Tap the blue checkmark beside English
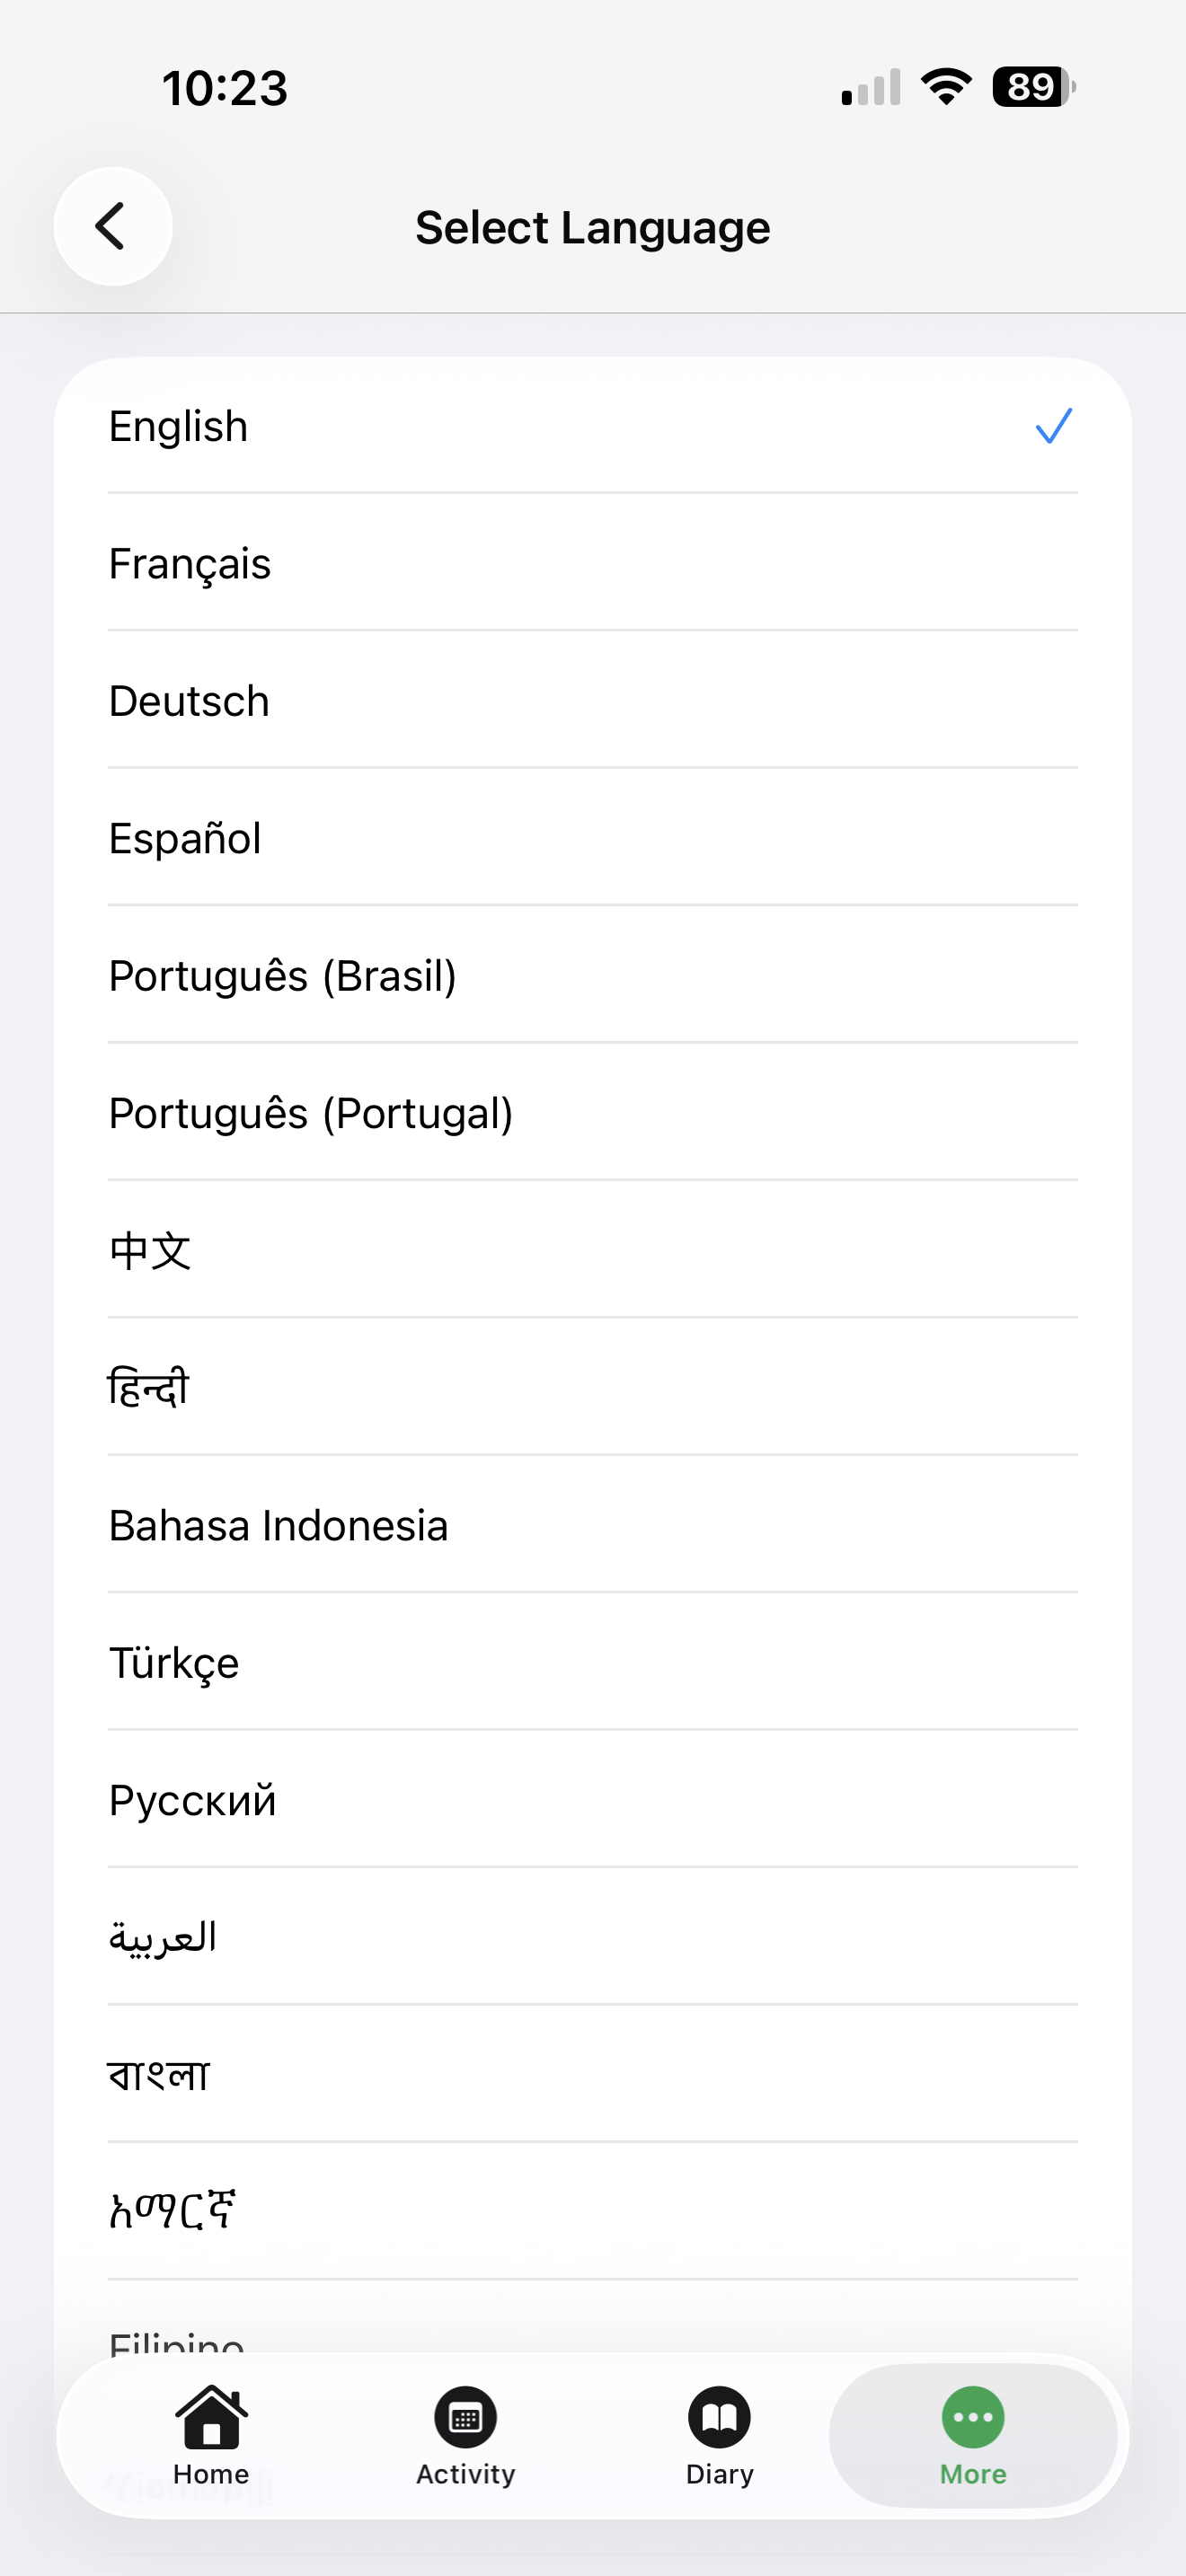 (1053, 426)
